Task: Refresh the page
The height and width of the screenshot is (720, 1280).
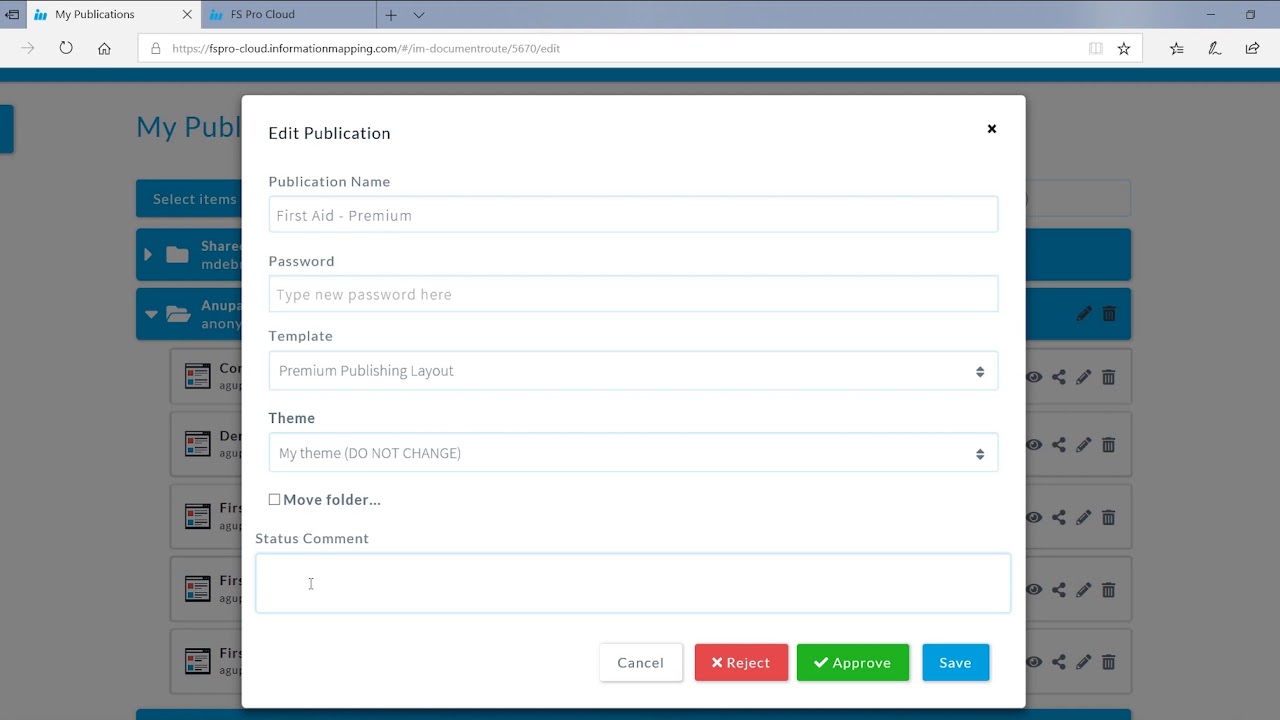Action: (x=66, y=48)
